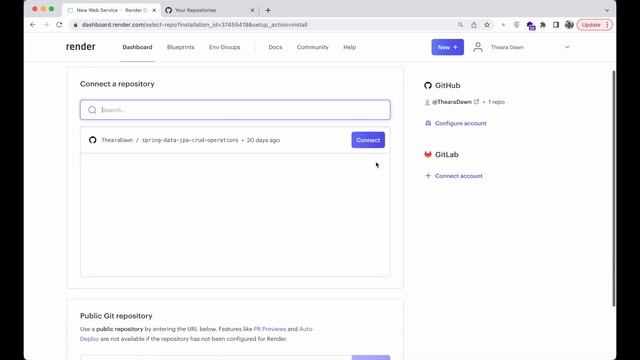
Task: Click the zoom magnifier icon in address bar
Action: pos(460,25)
